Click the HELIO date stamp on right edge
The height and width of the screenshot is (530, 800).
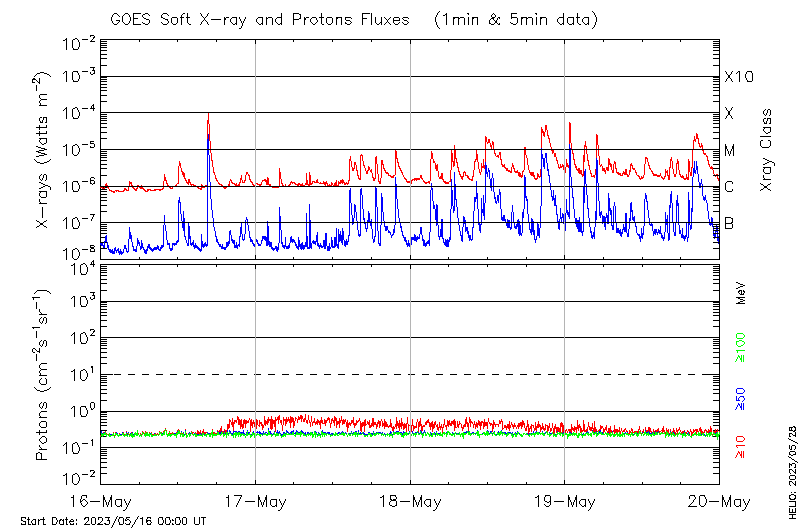tap(789, 470)
